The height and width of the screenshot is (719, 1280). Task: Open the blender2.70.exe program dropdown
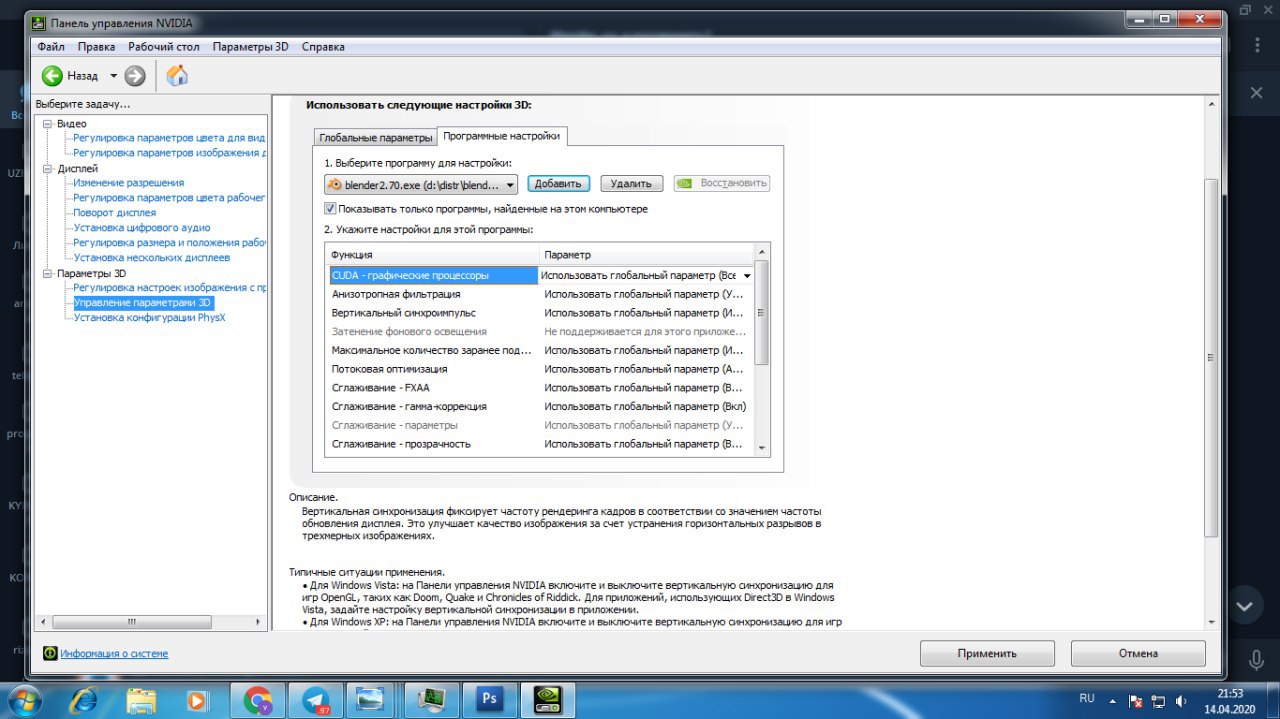tap(422, 184)
